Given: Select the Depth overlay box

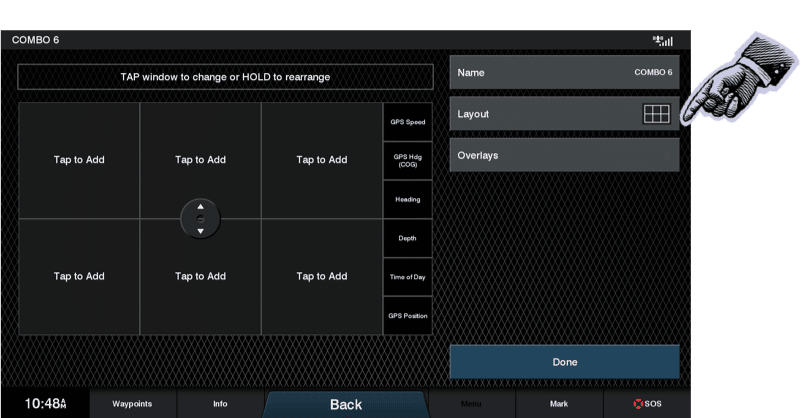Looking at the screenshot, I should click(x=408, y=238).
